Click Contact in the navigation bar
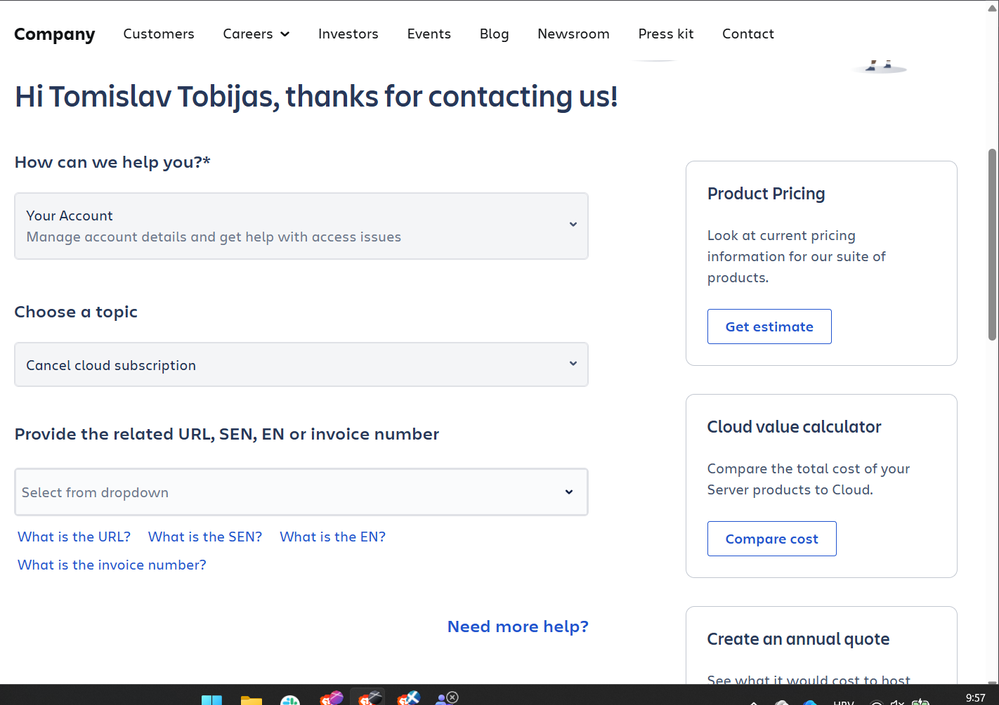999x705 pixels. pos(748,34)
